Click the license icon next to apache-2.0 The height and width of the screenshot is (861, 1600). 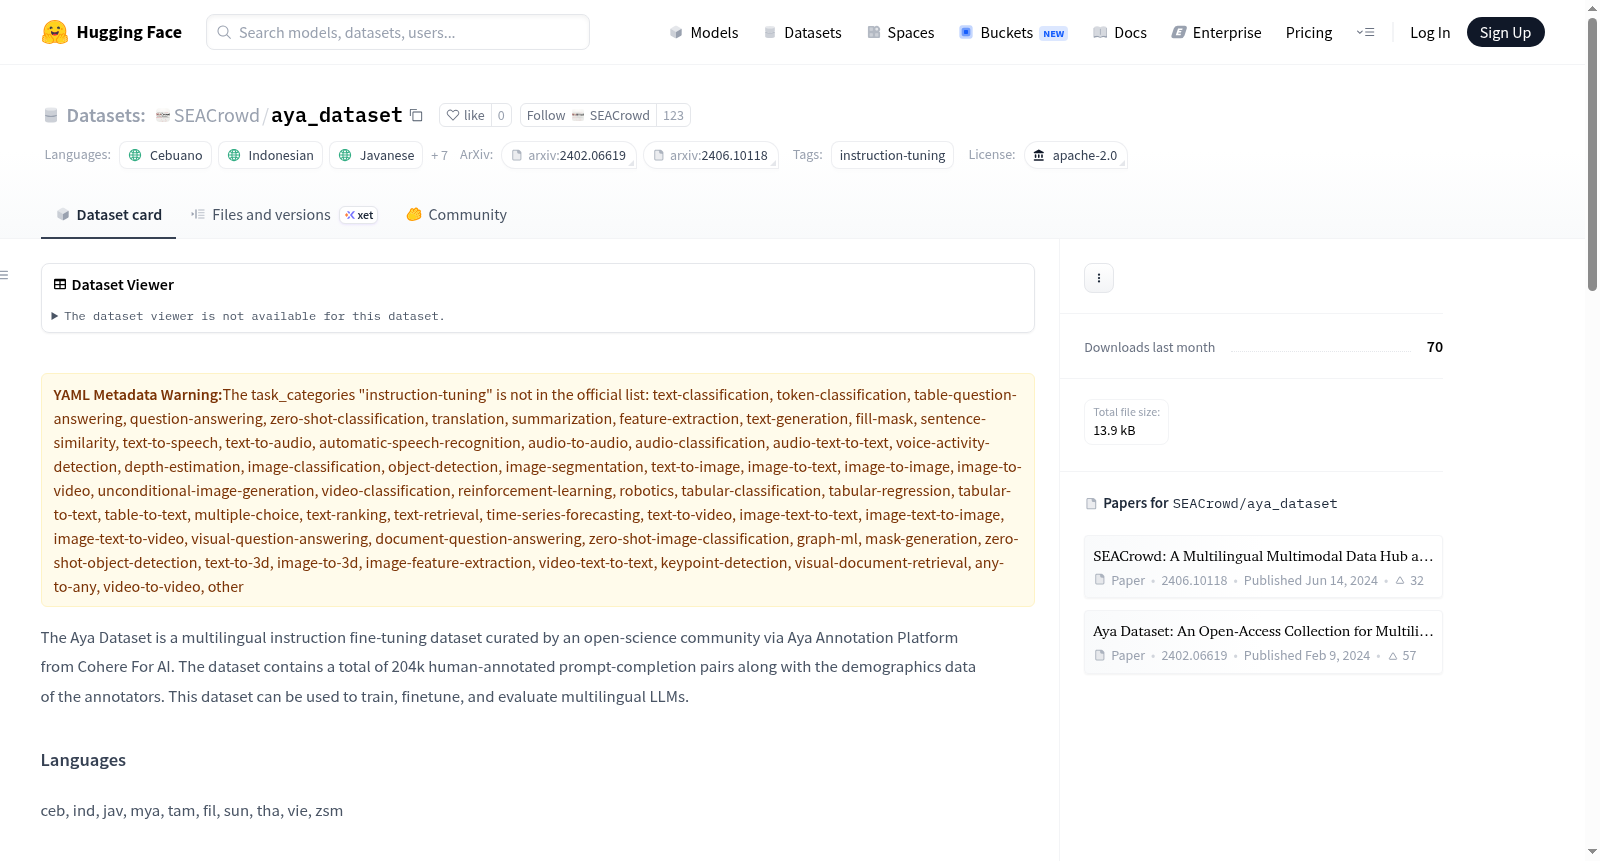[x=1039, y=155]
